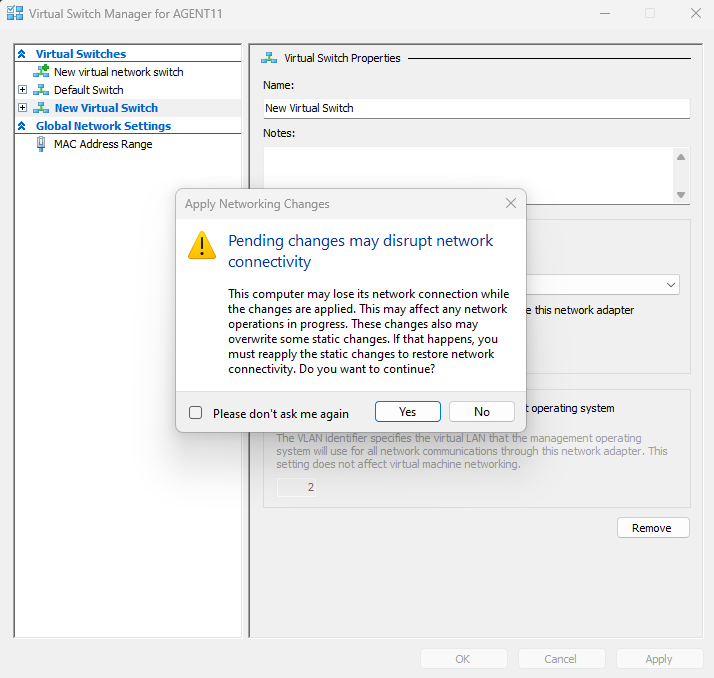This screenshot has width=714, height=678.
Task: Open MAC Address Range settings
Action: coord(103,144)
